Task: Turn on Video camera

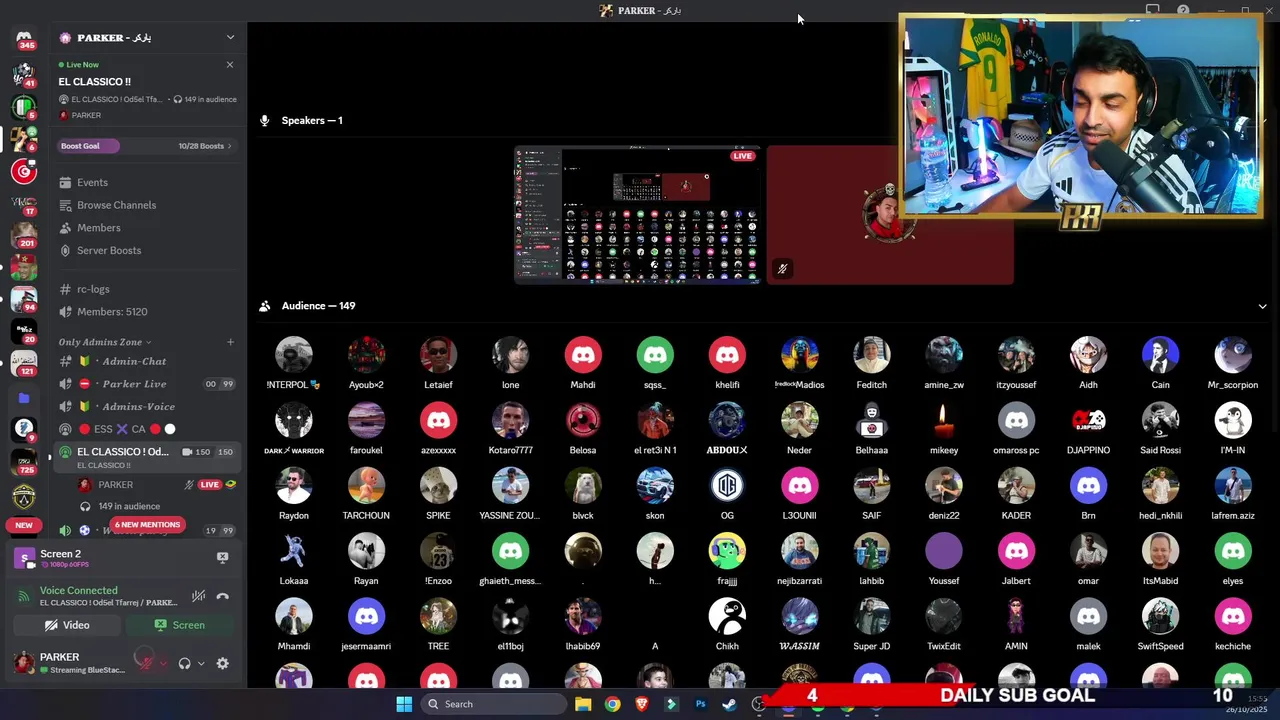Action: click(67, 625)
